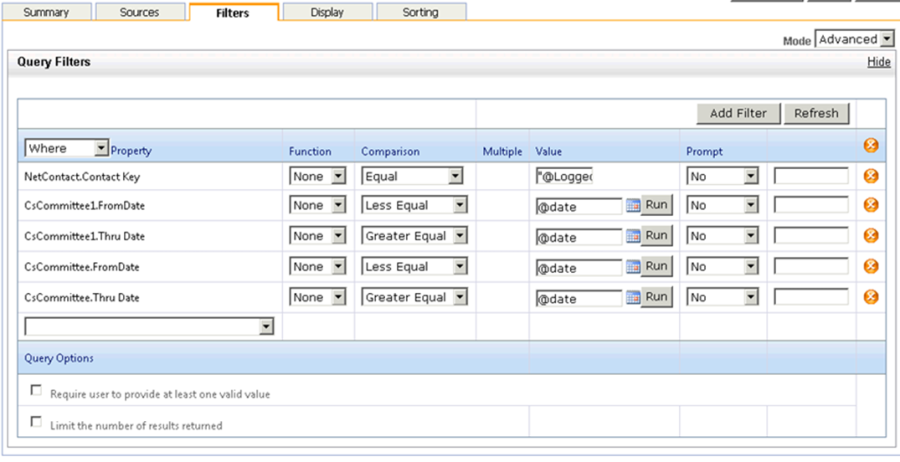Delete the CsCommittee.Thru Date filter row
This screenshot has width=900, height=462.
pyautogui.click(x=871, y=297)
